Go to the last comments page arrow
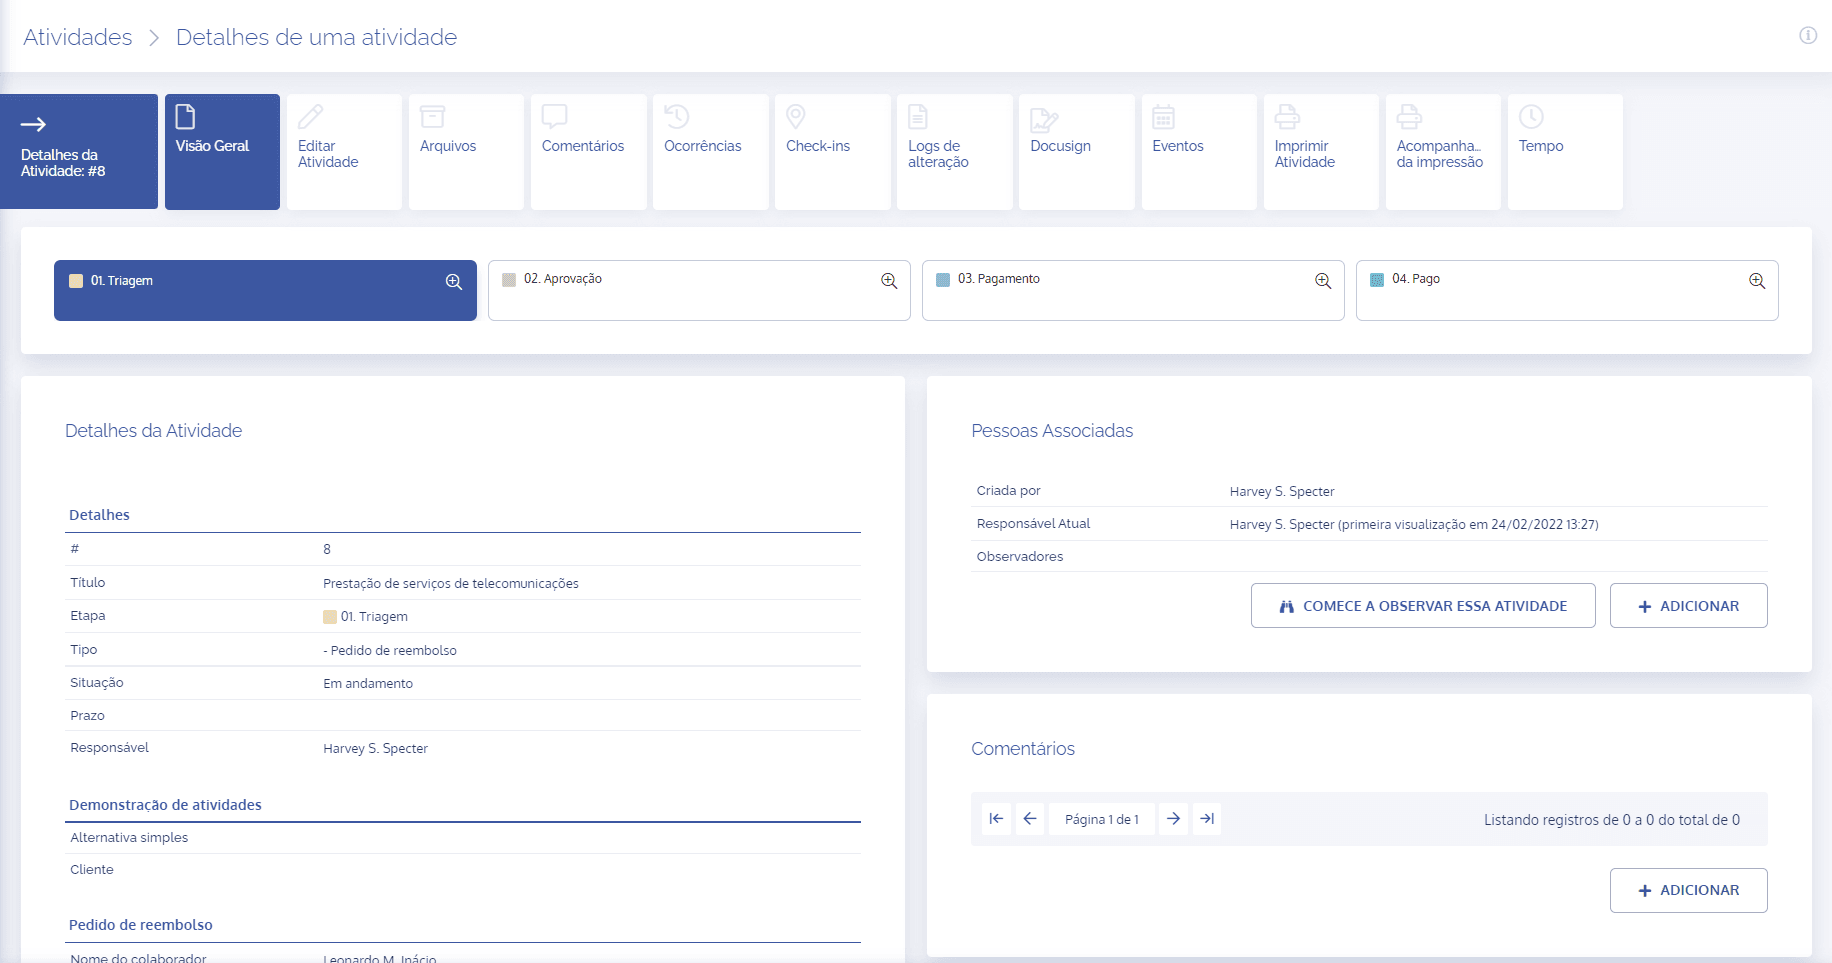 (1207, 819)
